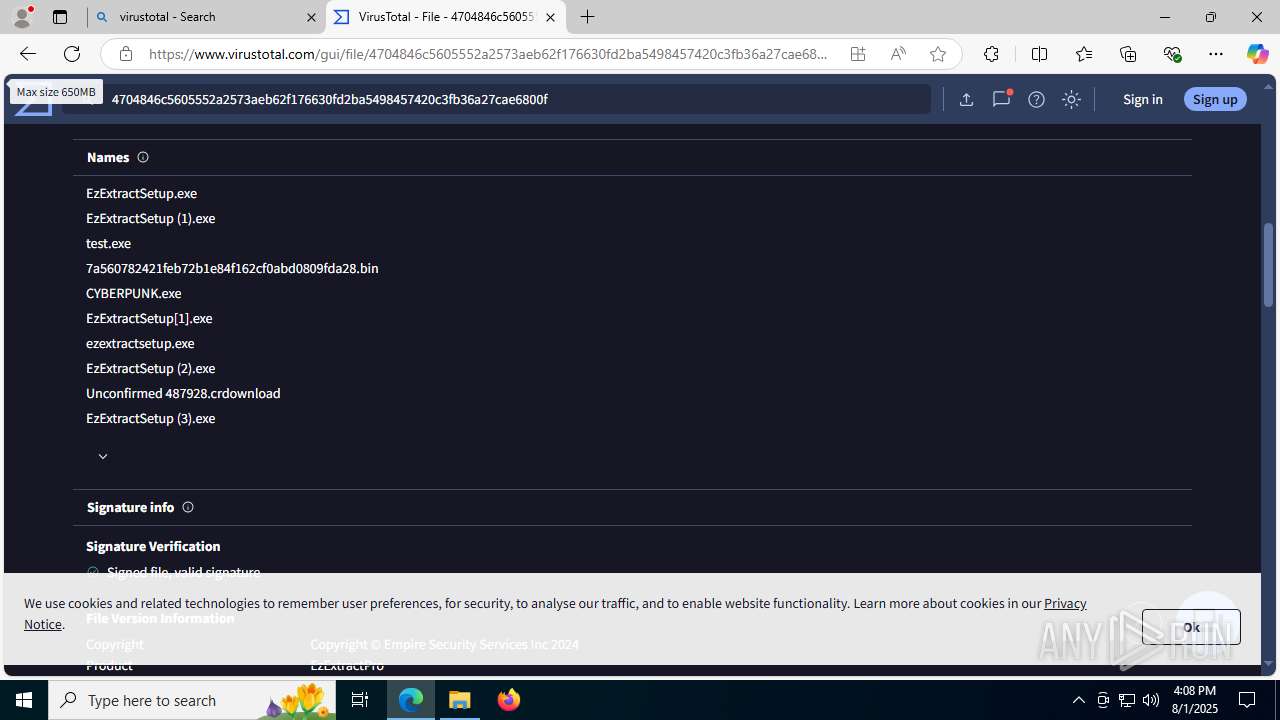Viewport: 1280px width, 720px height.
Task: Select file name EzExtractSetup.exe
Action: [x=141, y=193]
